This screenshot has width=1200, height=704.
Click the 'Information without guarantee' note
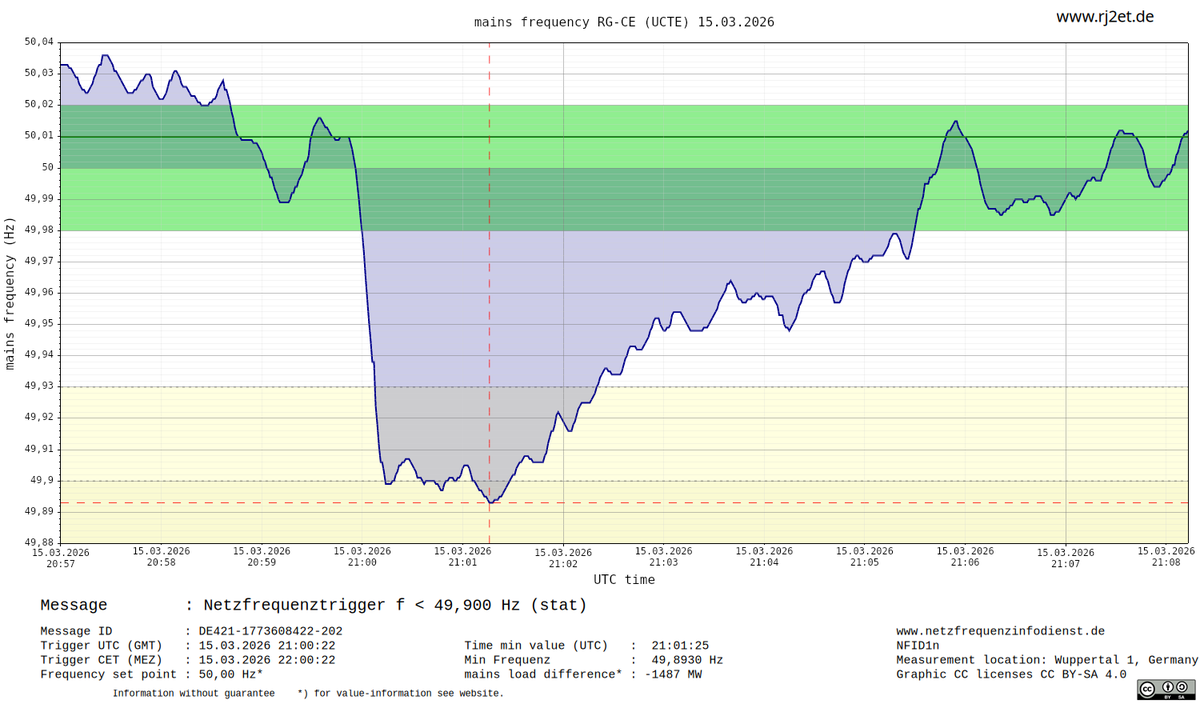(193, 693)
